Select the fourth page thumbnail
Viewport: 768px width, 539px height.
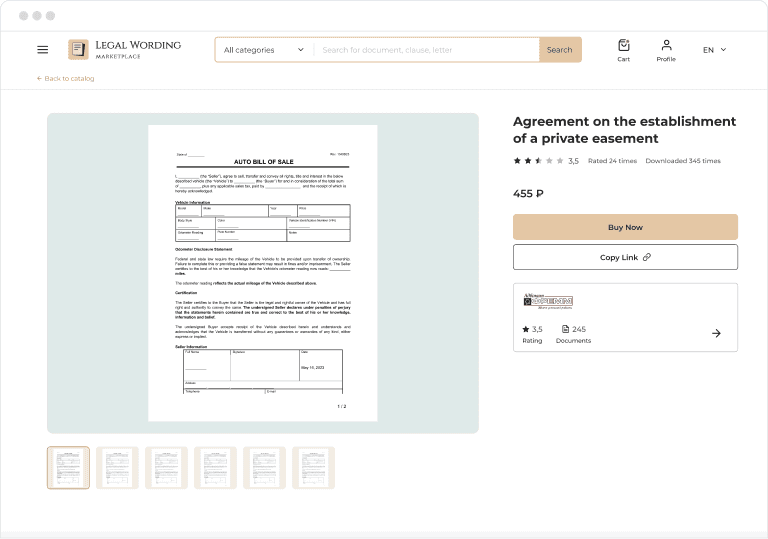point(215,467)
